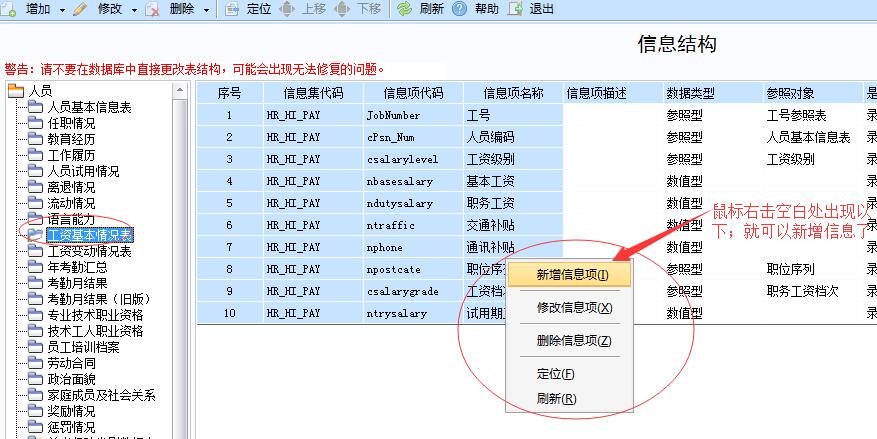Viewport: 877px width, 439px height.
Task: Click tree panel scrollbar up arrow
Action: click(180, 92)
